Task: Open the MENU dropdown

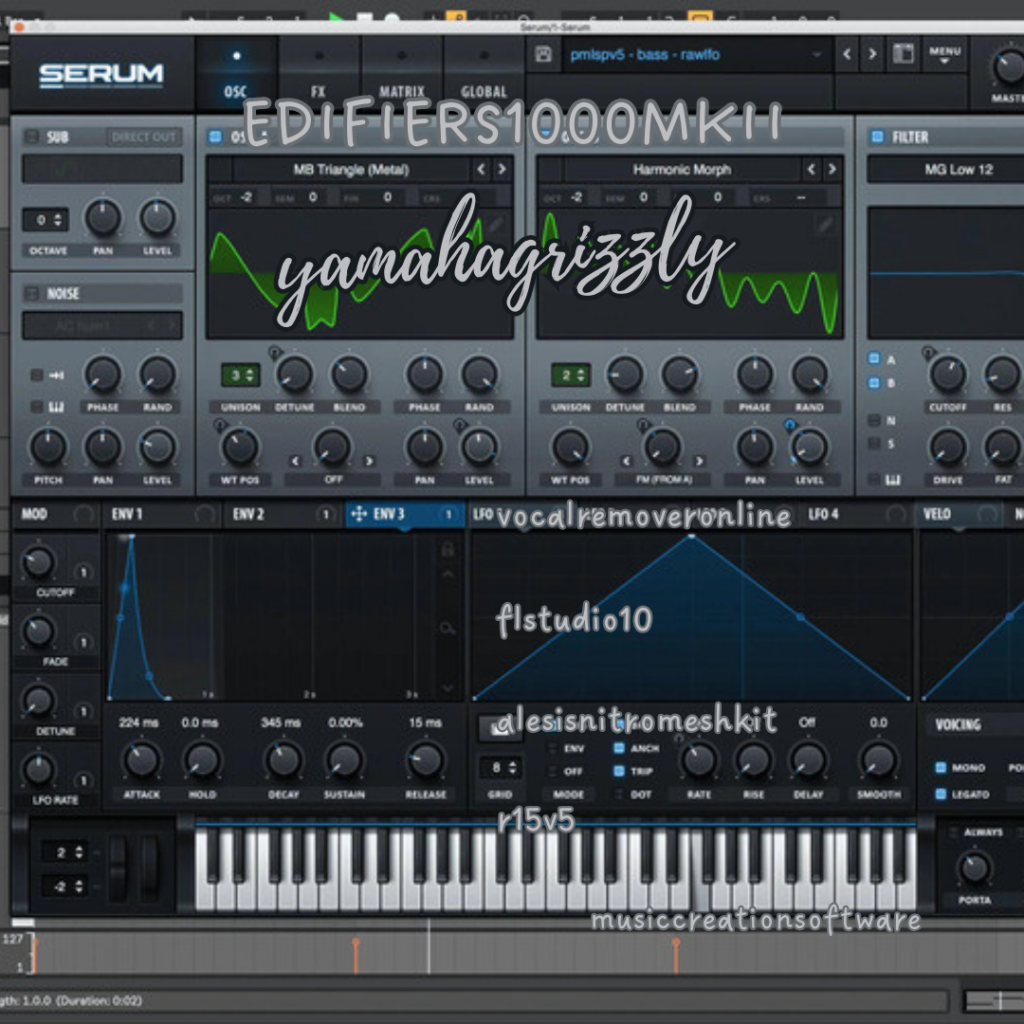Action: tap(944, 54)
